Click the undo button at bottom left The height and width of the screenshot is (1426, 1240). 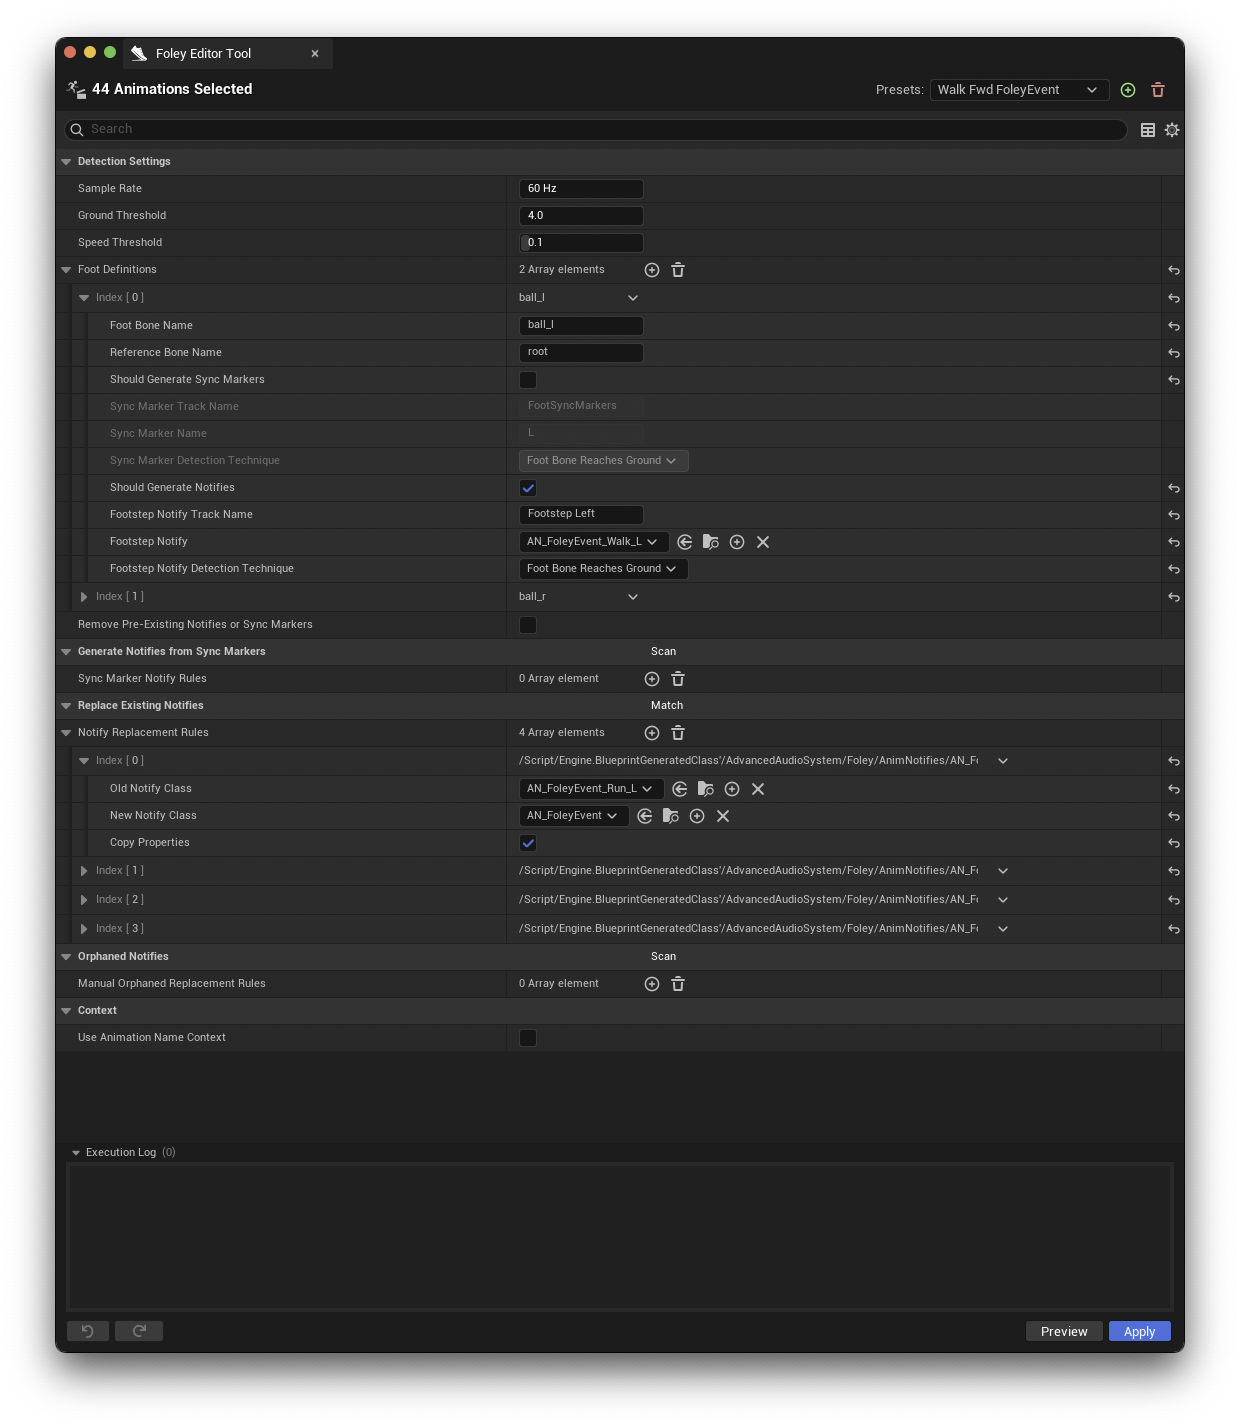point(88,1331)
